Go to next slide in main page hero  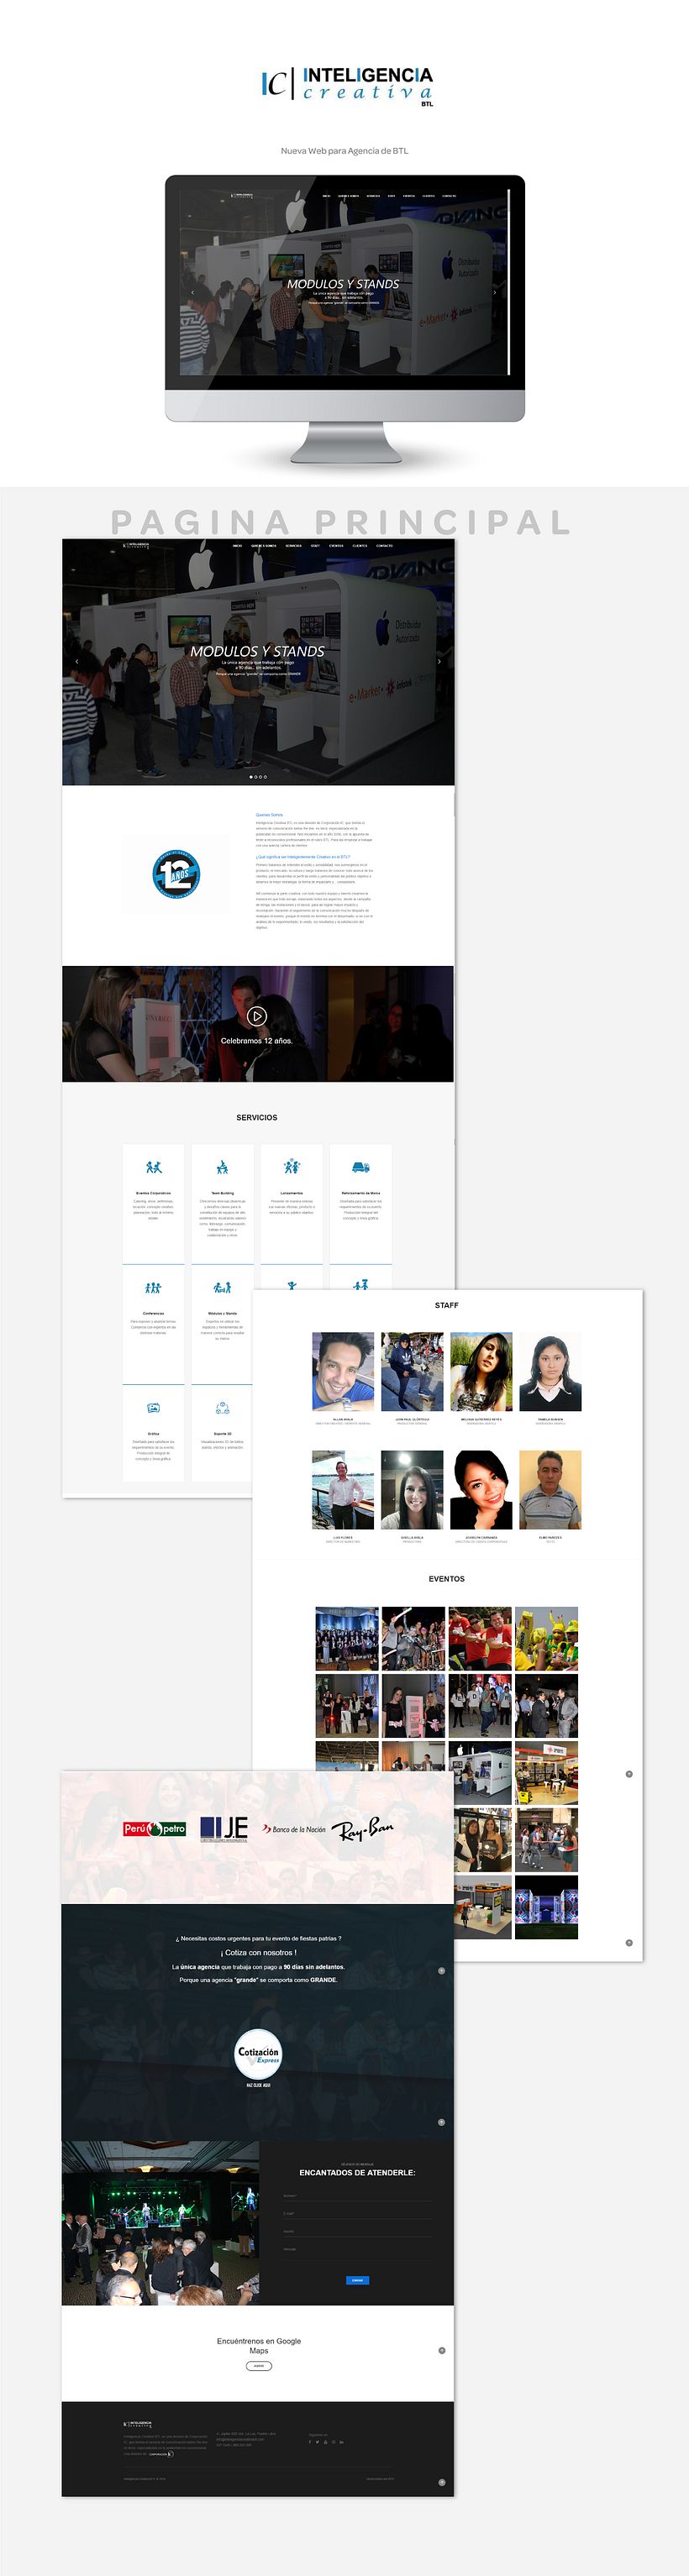[439, 661]
